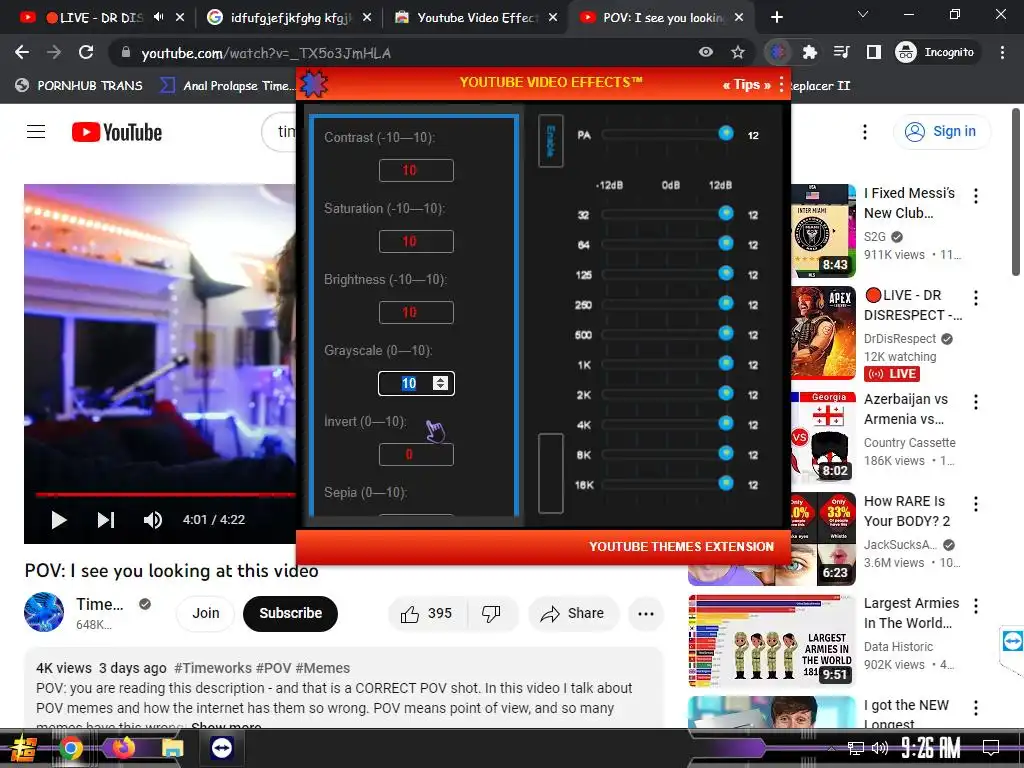Open options for 'Azerbaijan vs Armenia' video

(x=976, y=402)
